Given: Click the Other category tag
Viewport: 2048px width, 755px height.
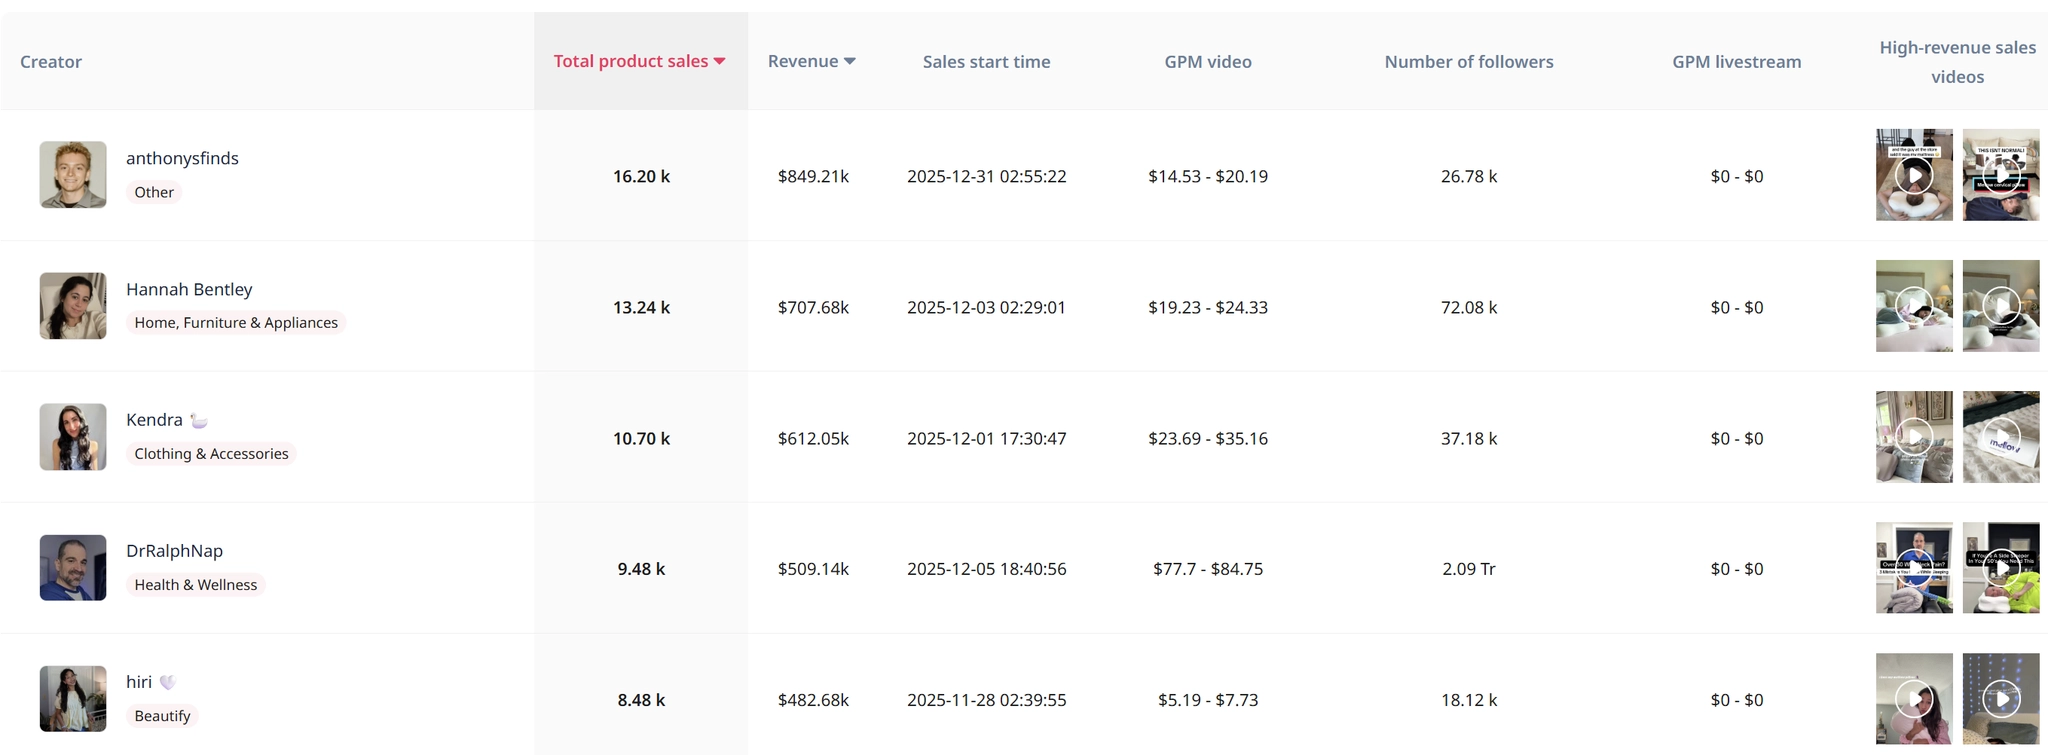Looking at the screenshot, I should coord(154,192).
